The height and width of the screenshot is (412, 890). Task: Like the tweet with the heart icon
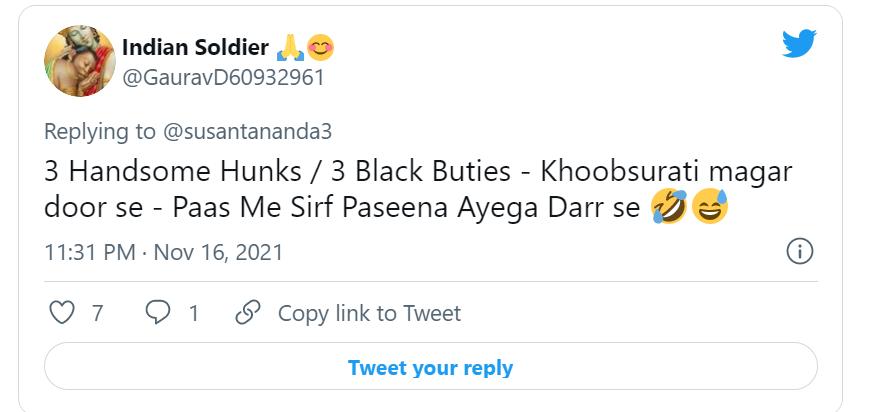(62, 313)
